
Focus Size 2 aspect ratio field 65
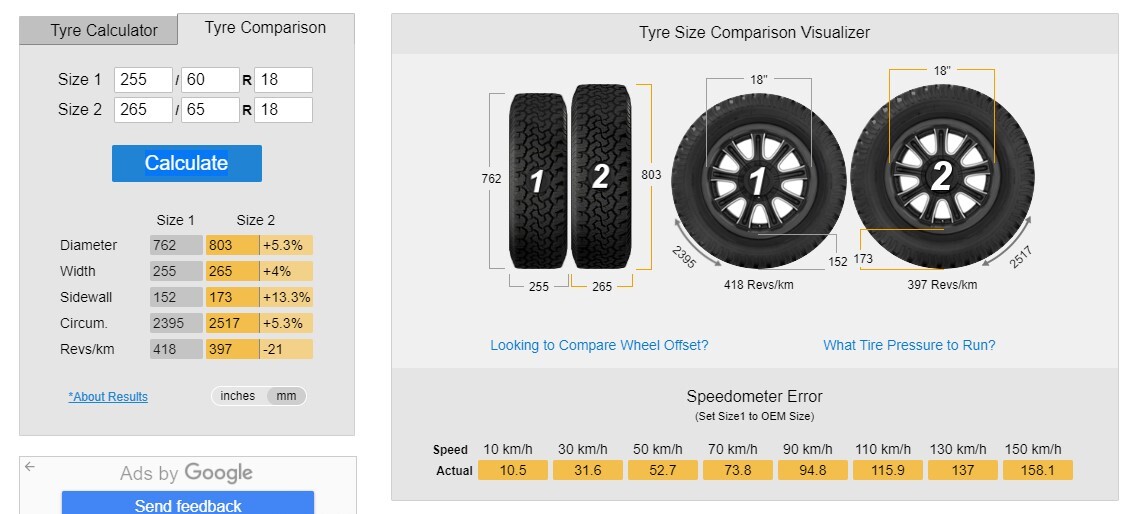coord(210,110)
